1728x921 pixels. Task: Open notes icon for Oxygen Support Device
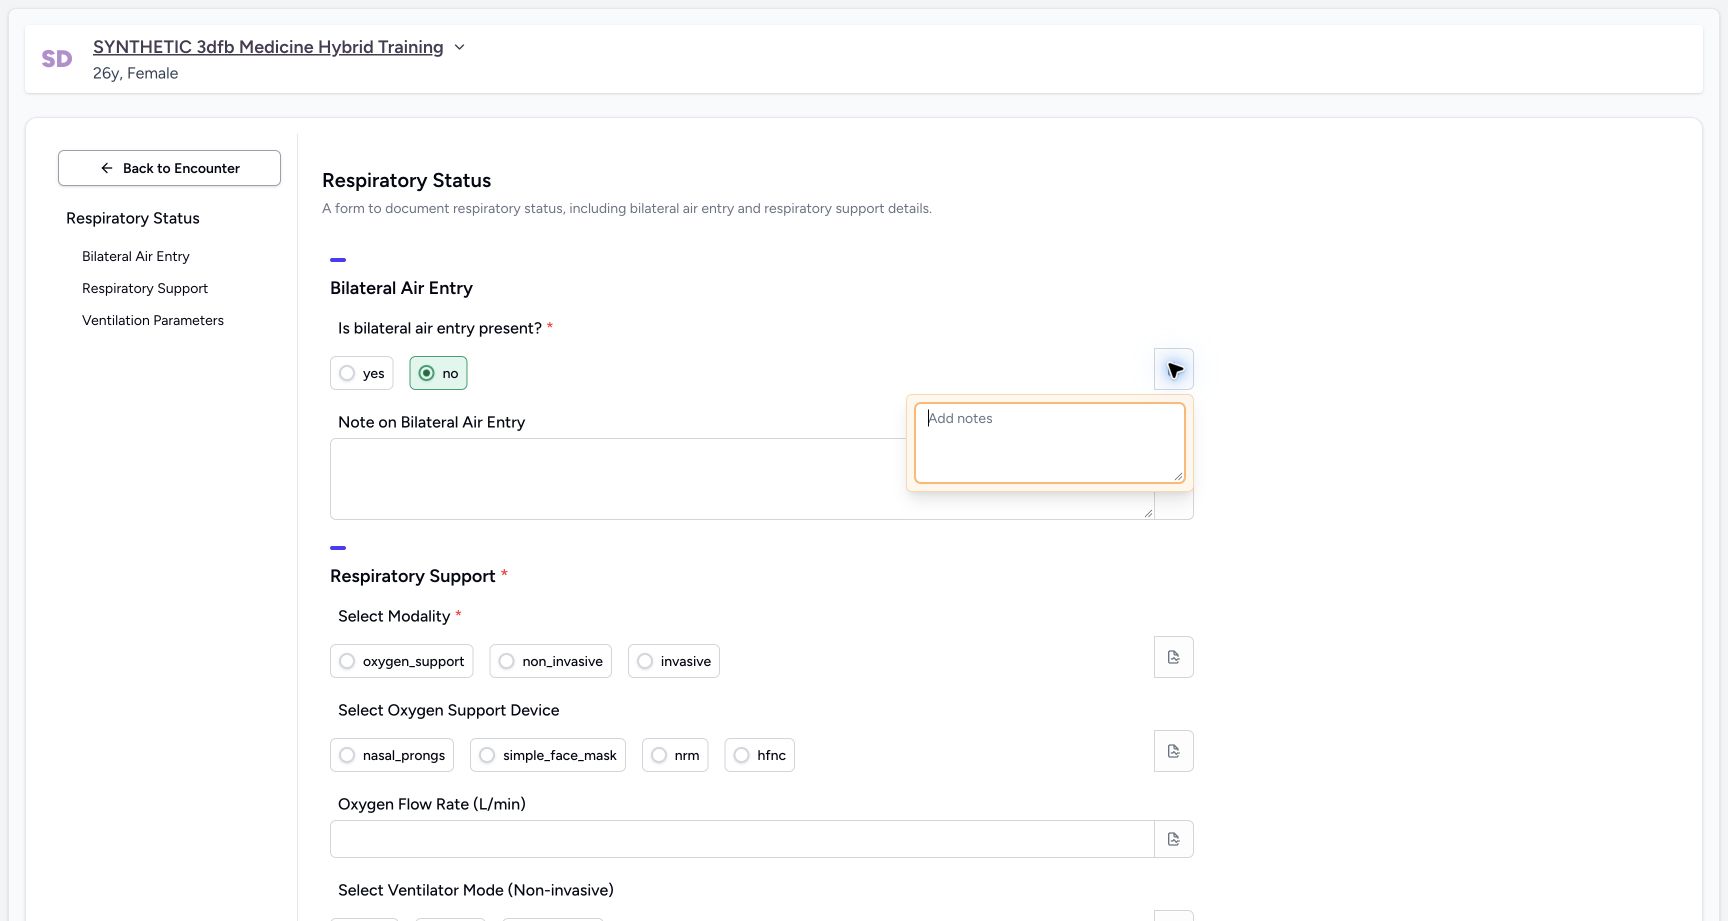click(1174, 751)
